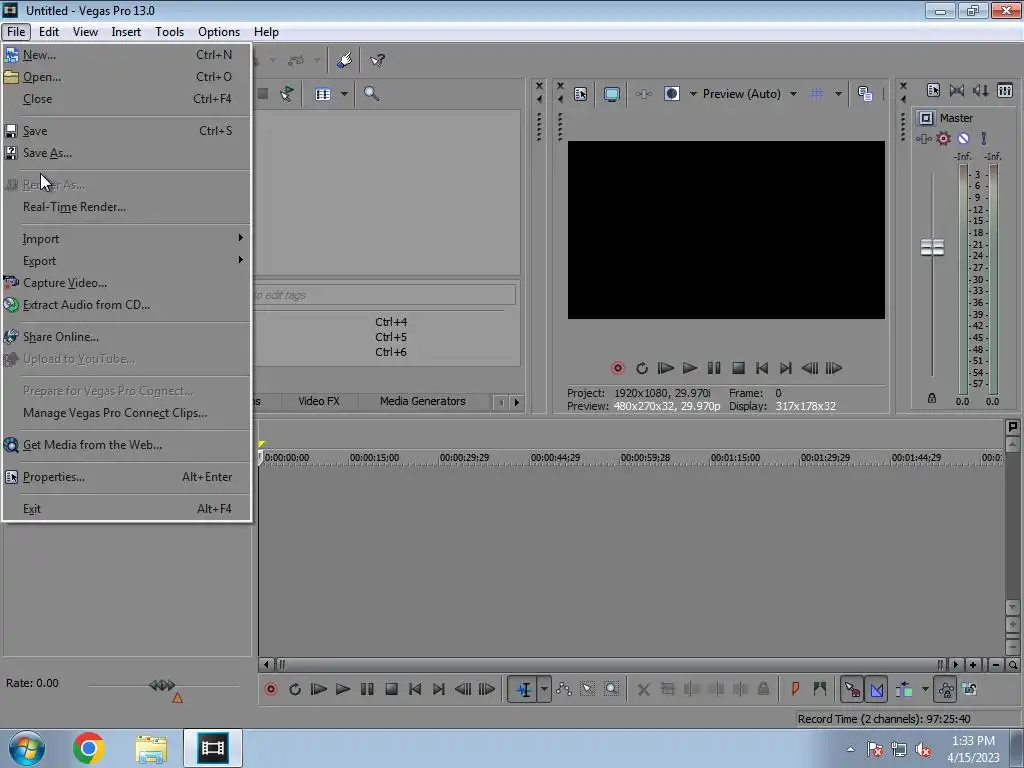1024x768 pixels.
Task: Choose New... from the File menu
Action: pyautogui.click(x=127, y=55)
